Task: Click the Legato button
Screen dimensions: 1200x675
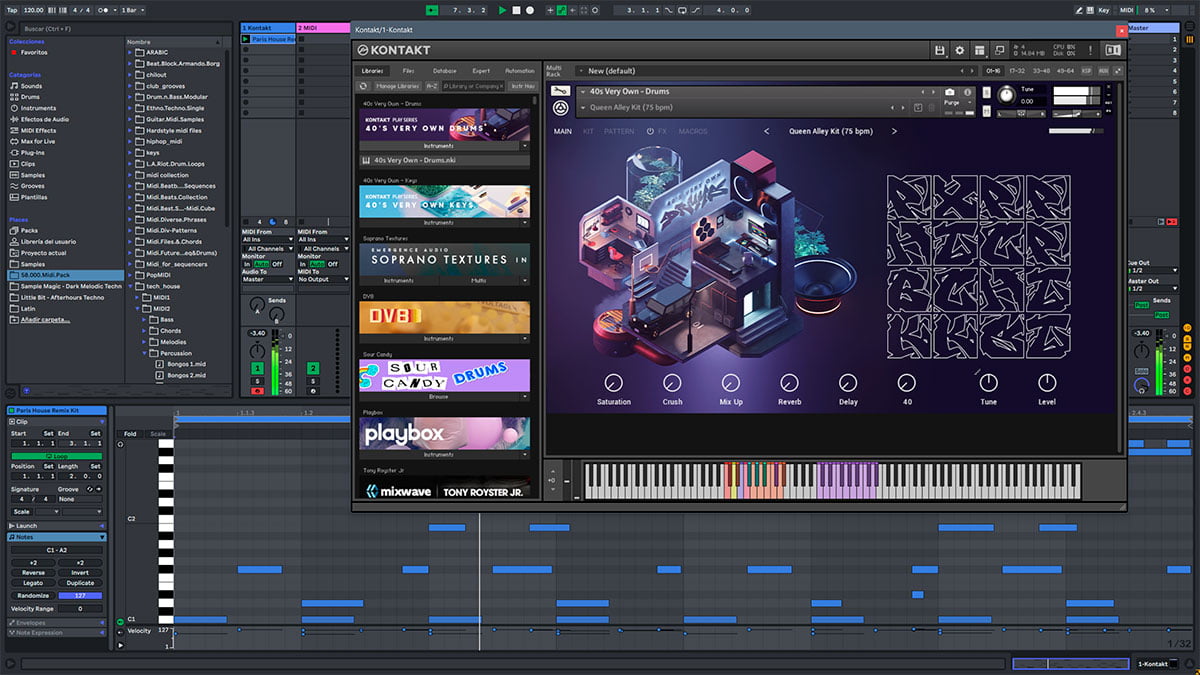Action: [x=33, y=583]
